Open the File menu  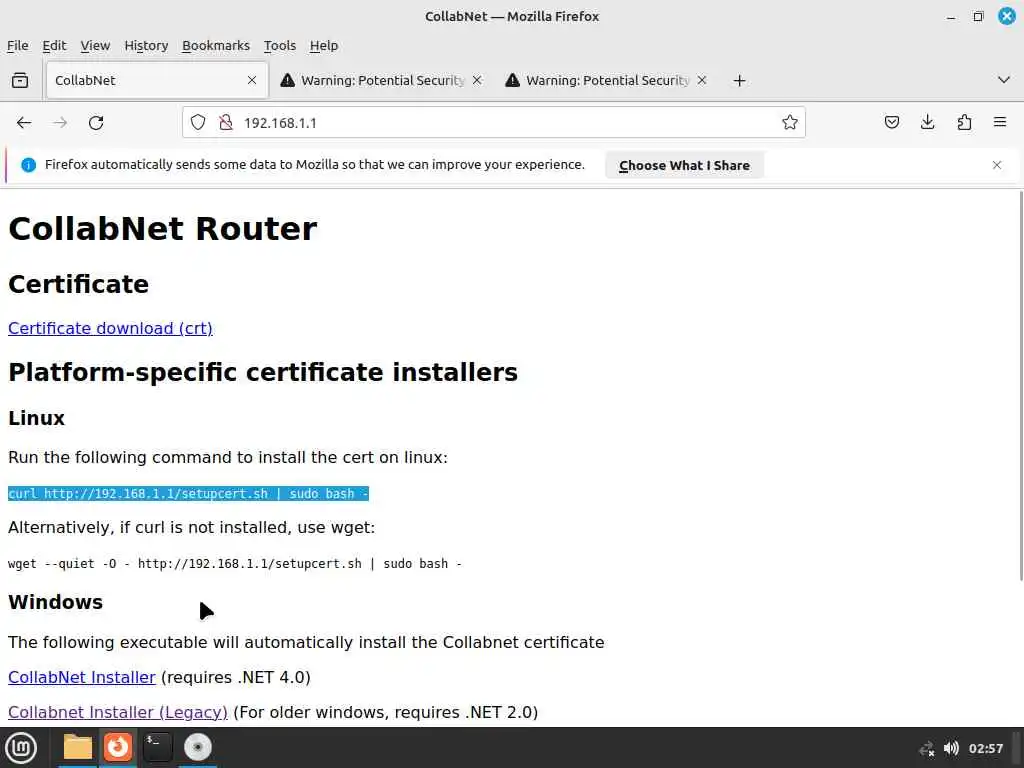pos(18,46)
